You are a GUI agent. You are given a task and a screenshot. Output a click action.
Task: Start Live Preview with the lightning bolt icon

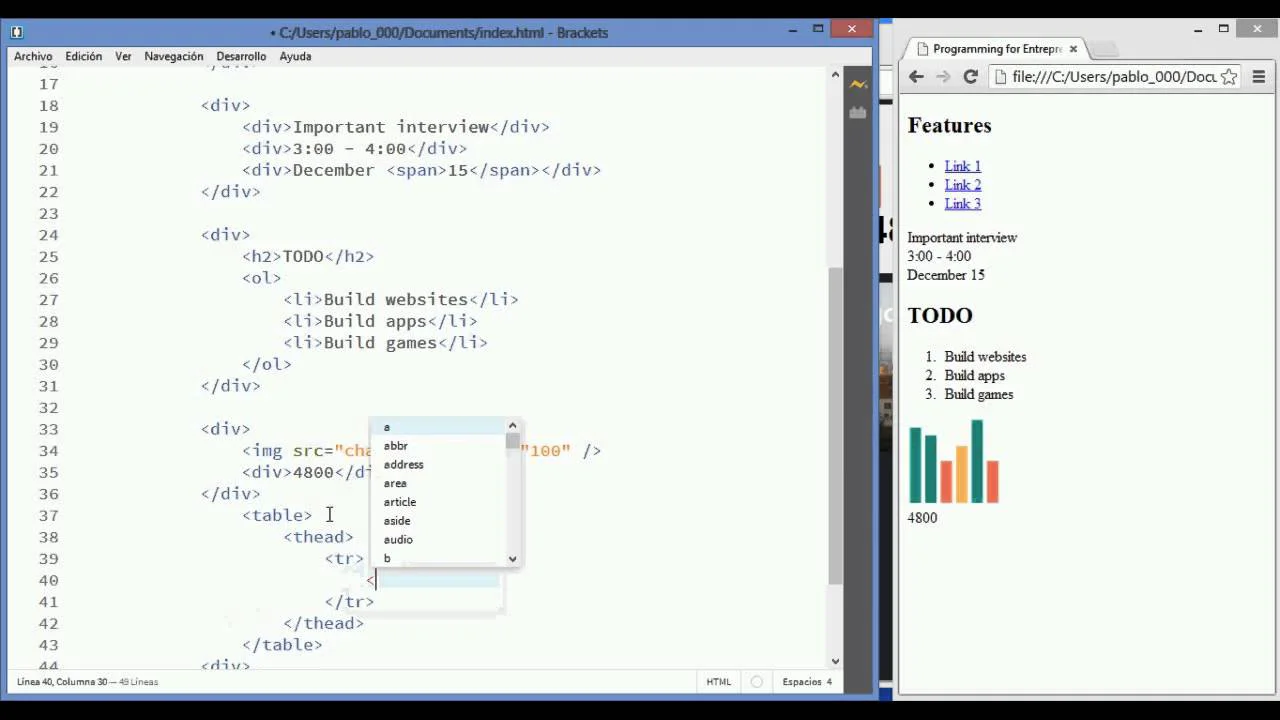click(x=858, y=85)
